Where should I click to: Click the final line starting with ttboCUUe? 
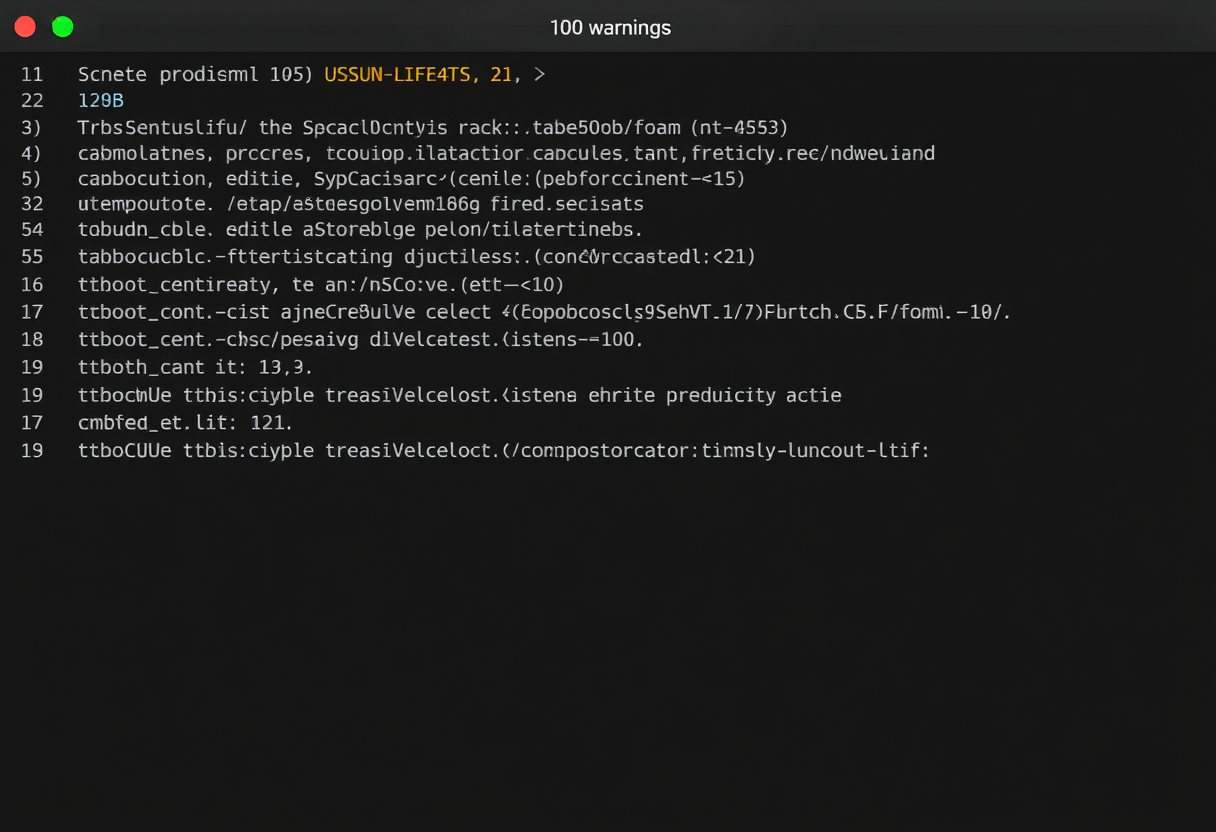point(504,451)
